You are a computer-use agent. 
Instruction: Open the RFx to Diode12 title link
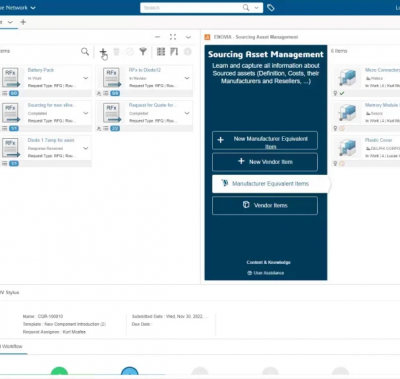(145, 70)
